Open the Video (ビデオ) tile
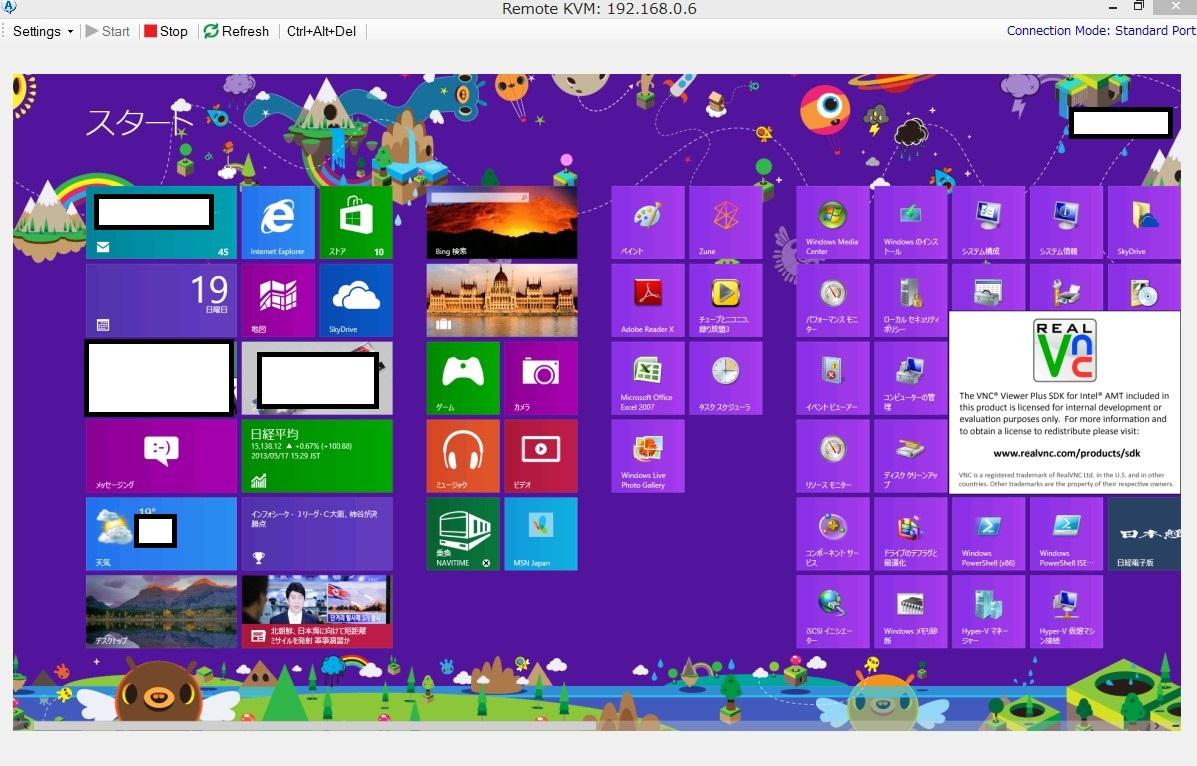The height and width of the screenshot is (766, 1197). coord(540,456)
